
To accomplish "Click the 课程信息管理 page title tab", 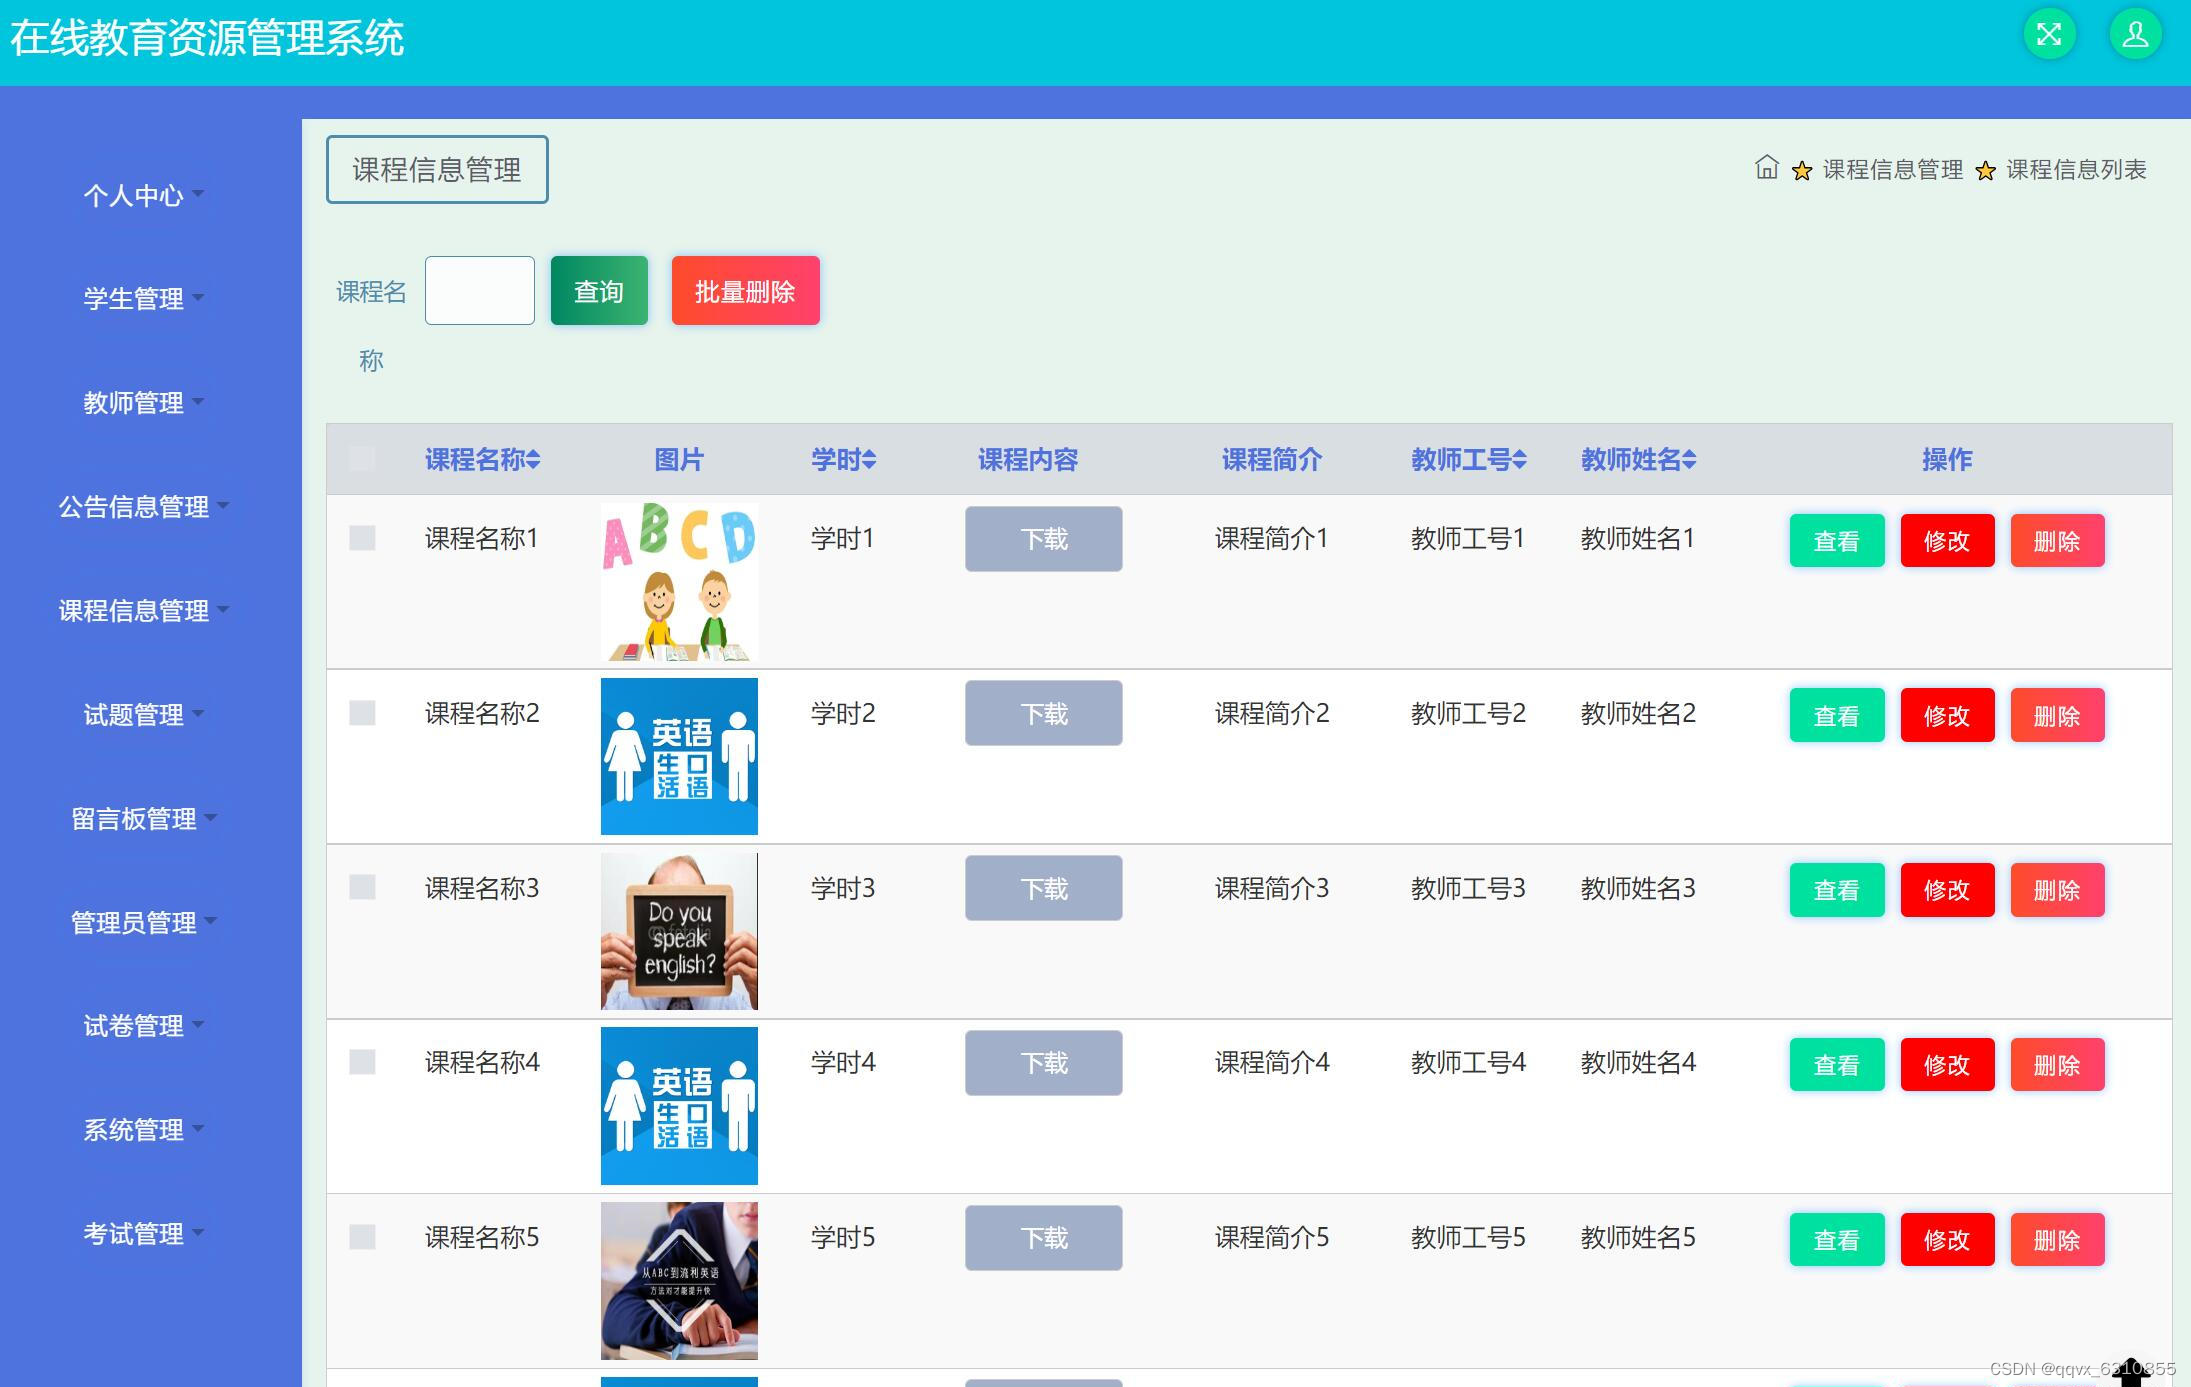I will click(437, 169).
